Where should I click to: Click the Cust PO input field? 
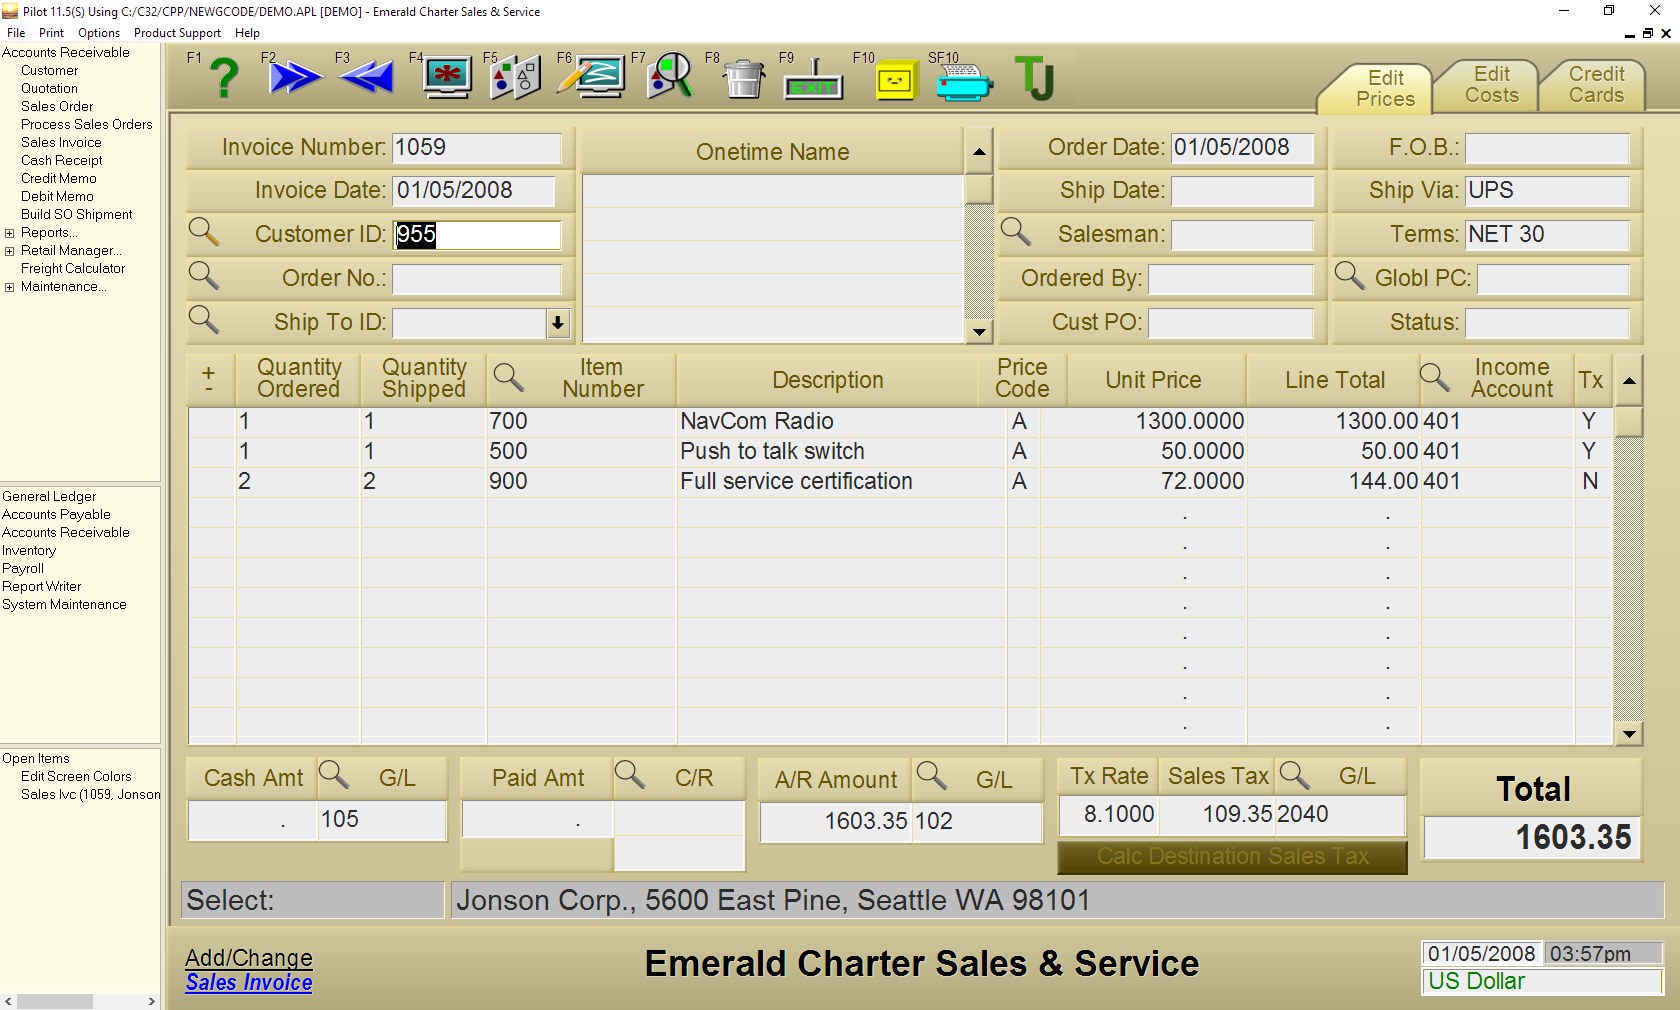(1230, 322)
